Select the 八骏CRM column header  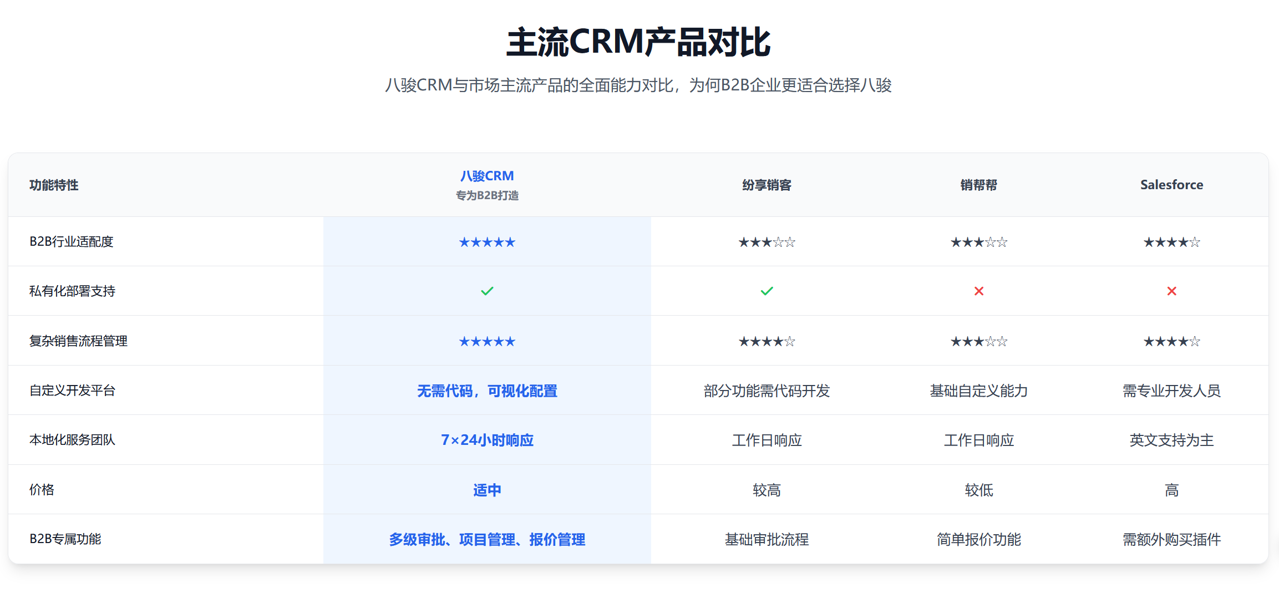tap(487, 176)
